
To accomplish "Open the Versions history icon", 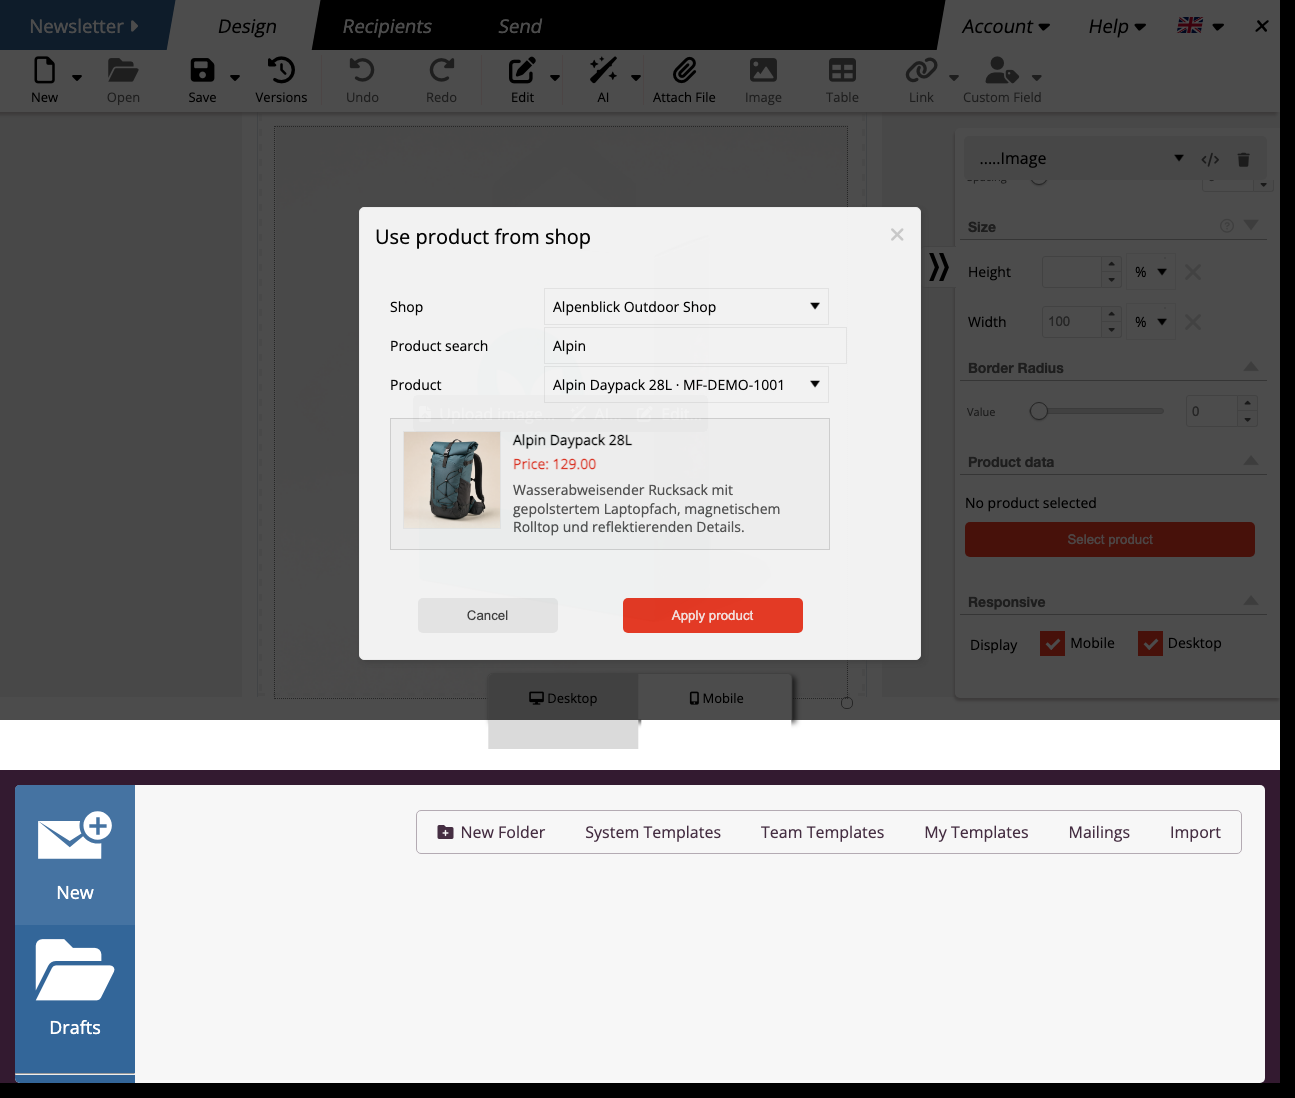I will tap(281, 70).
